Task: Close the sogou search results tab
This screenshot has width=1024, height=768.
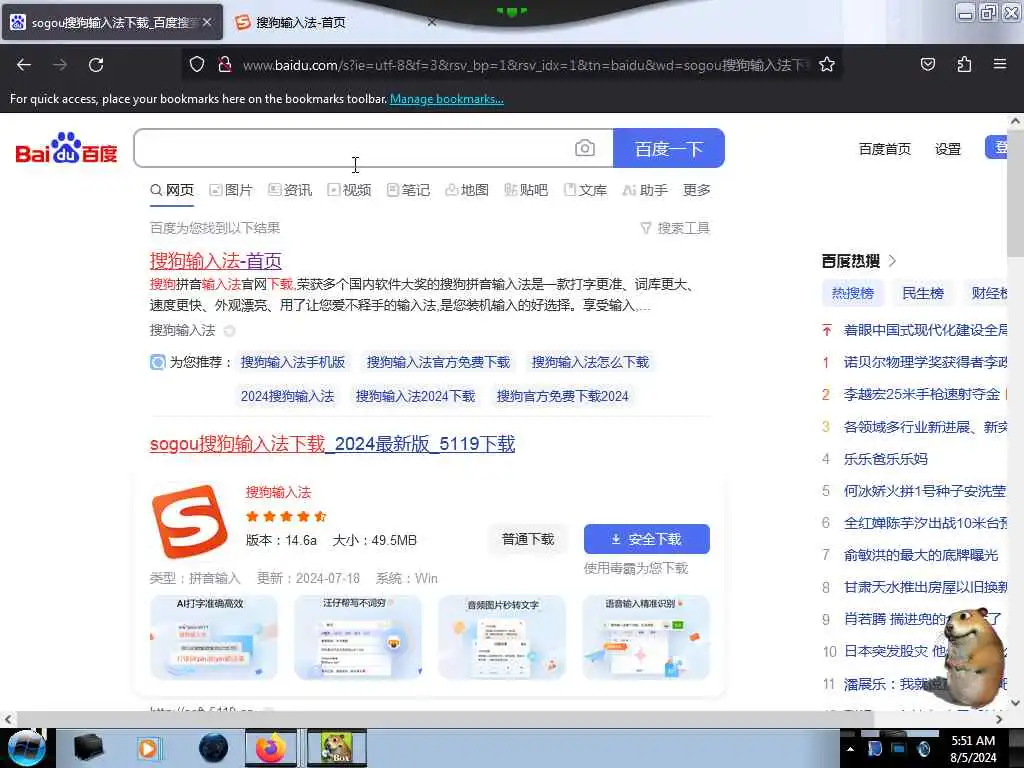Action: tap(207, 22)
